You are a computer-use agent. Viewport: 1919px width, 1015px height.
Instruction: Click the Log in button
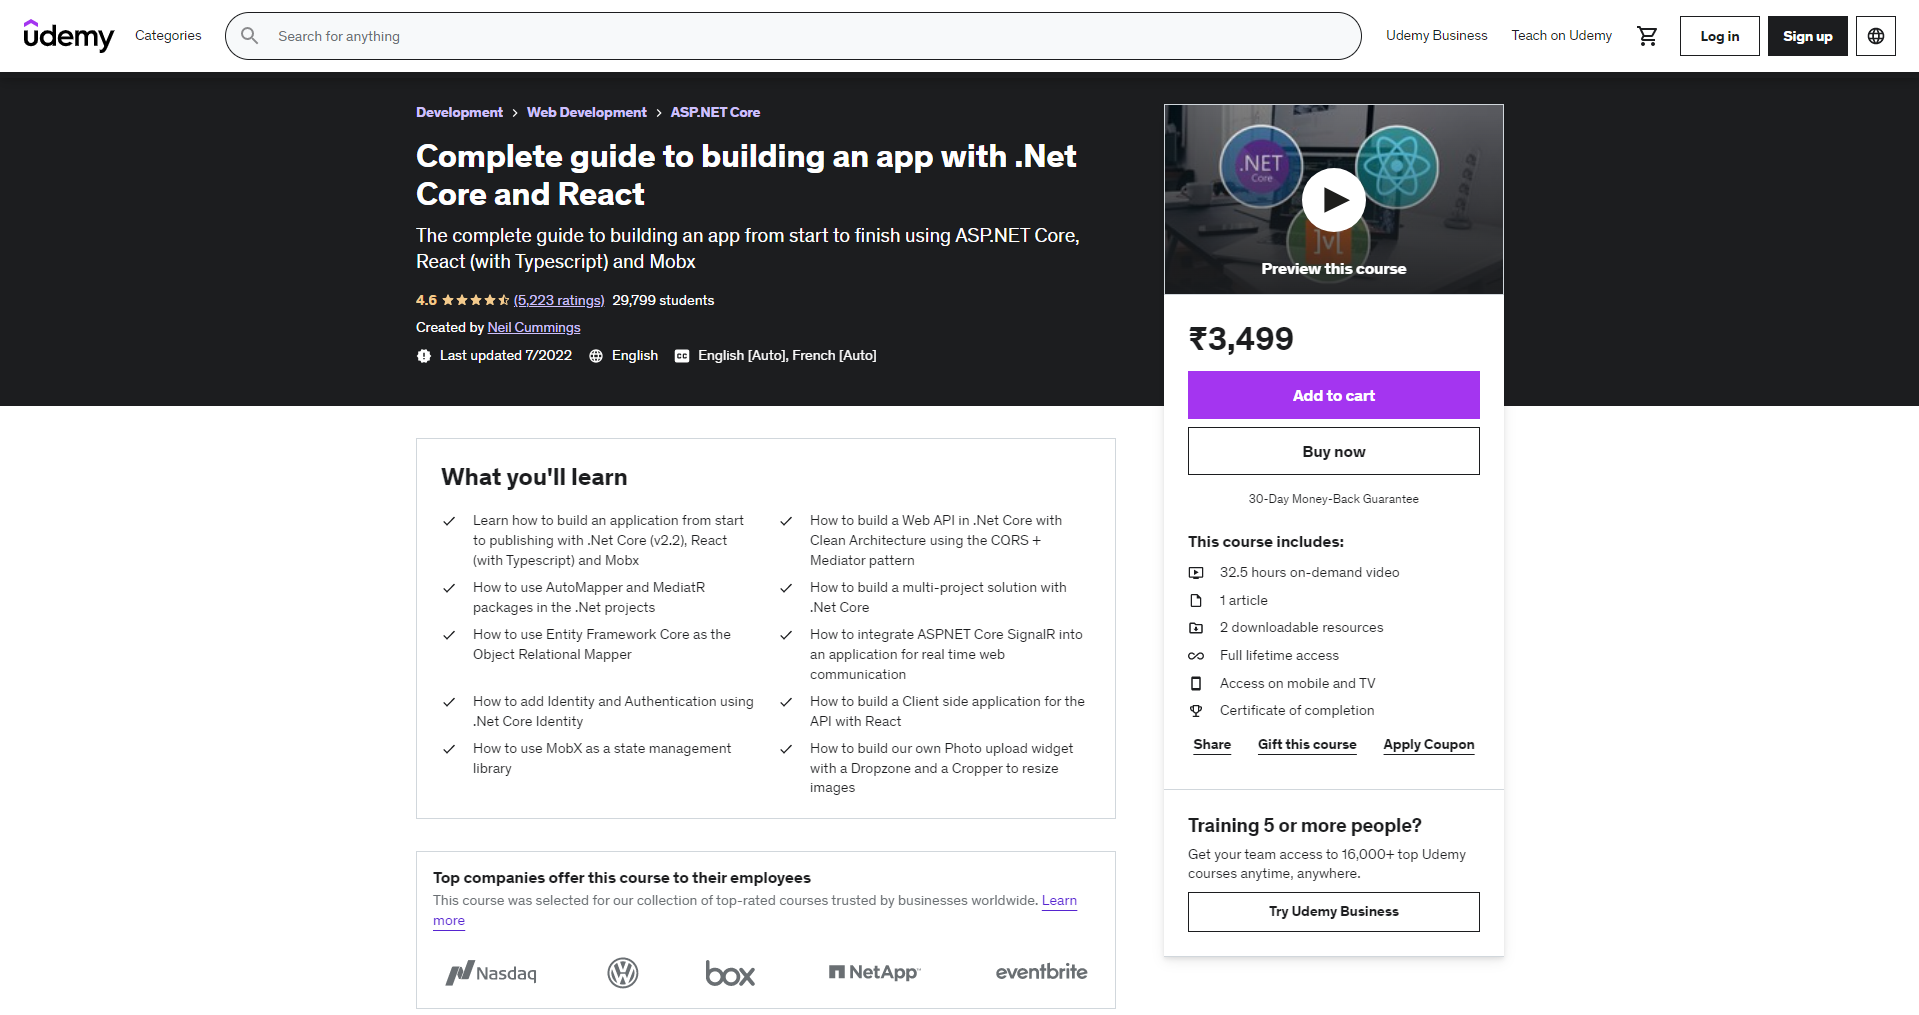1720,36
